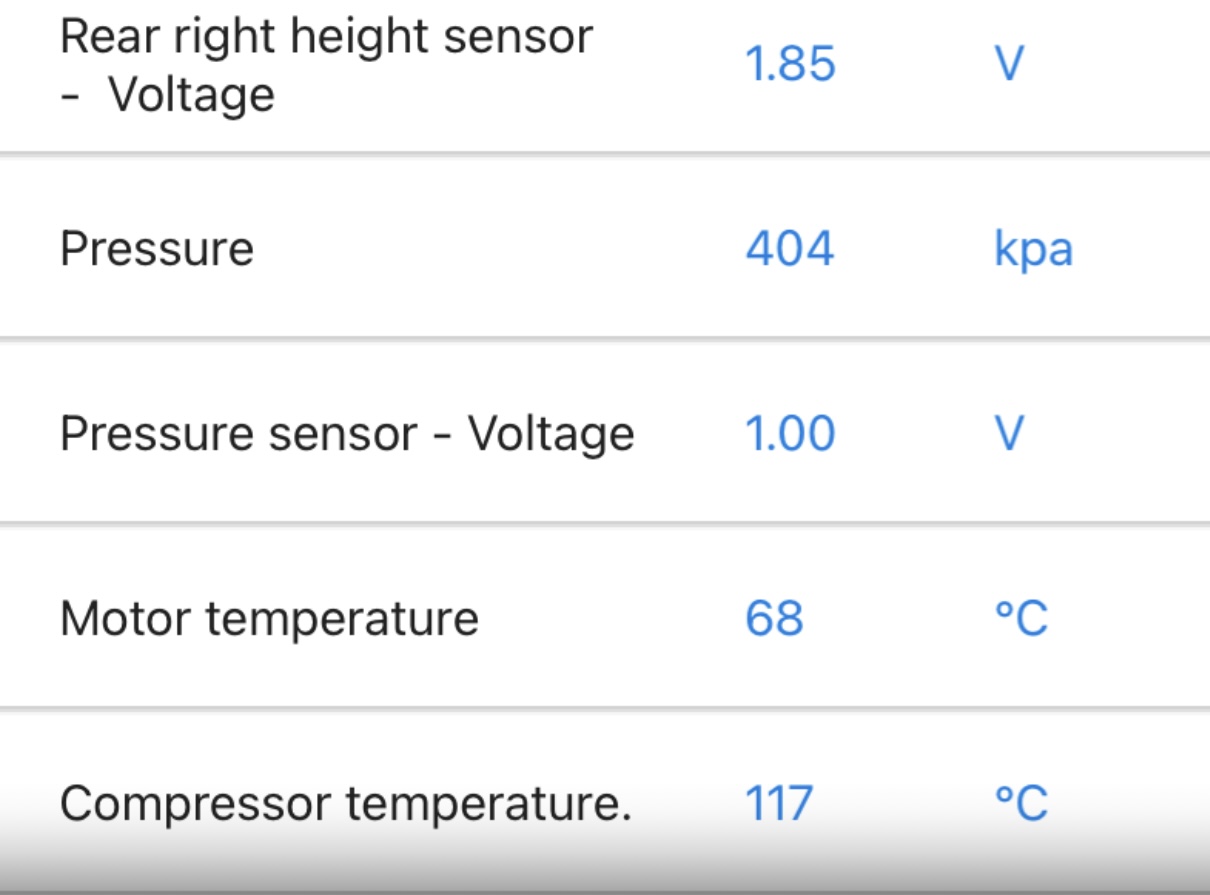Click the kpa unit label
1210x895 pixels.
[x=1033, y=250]
